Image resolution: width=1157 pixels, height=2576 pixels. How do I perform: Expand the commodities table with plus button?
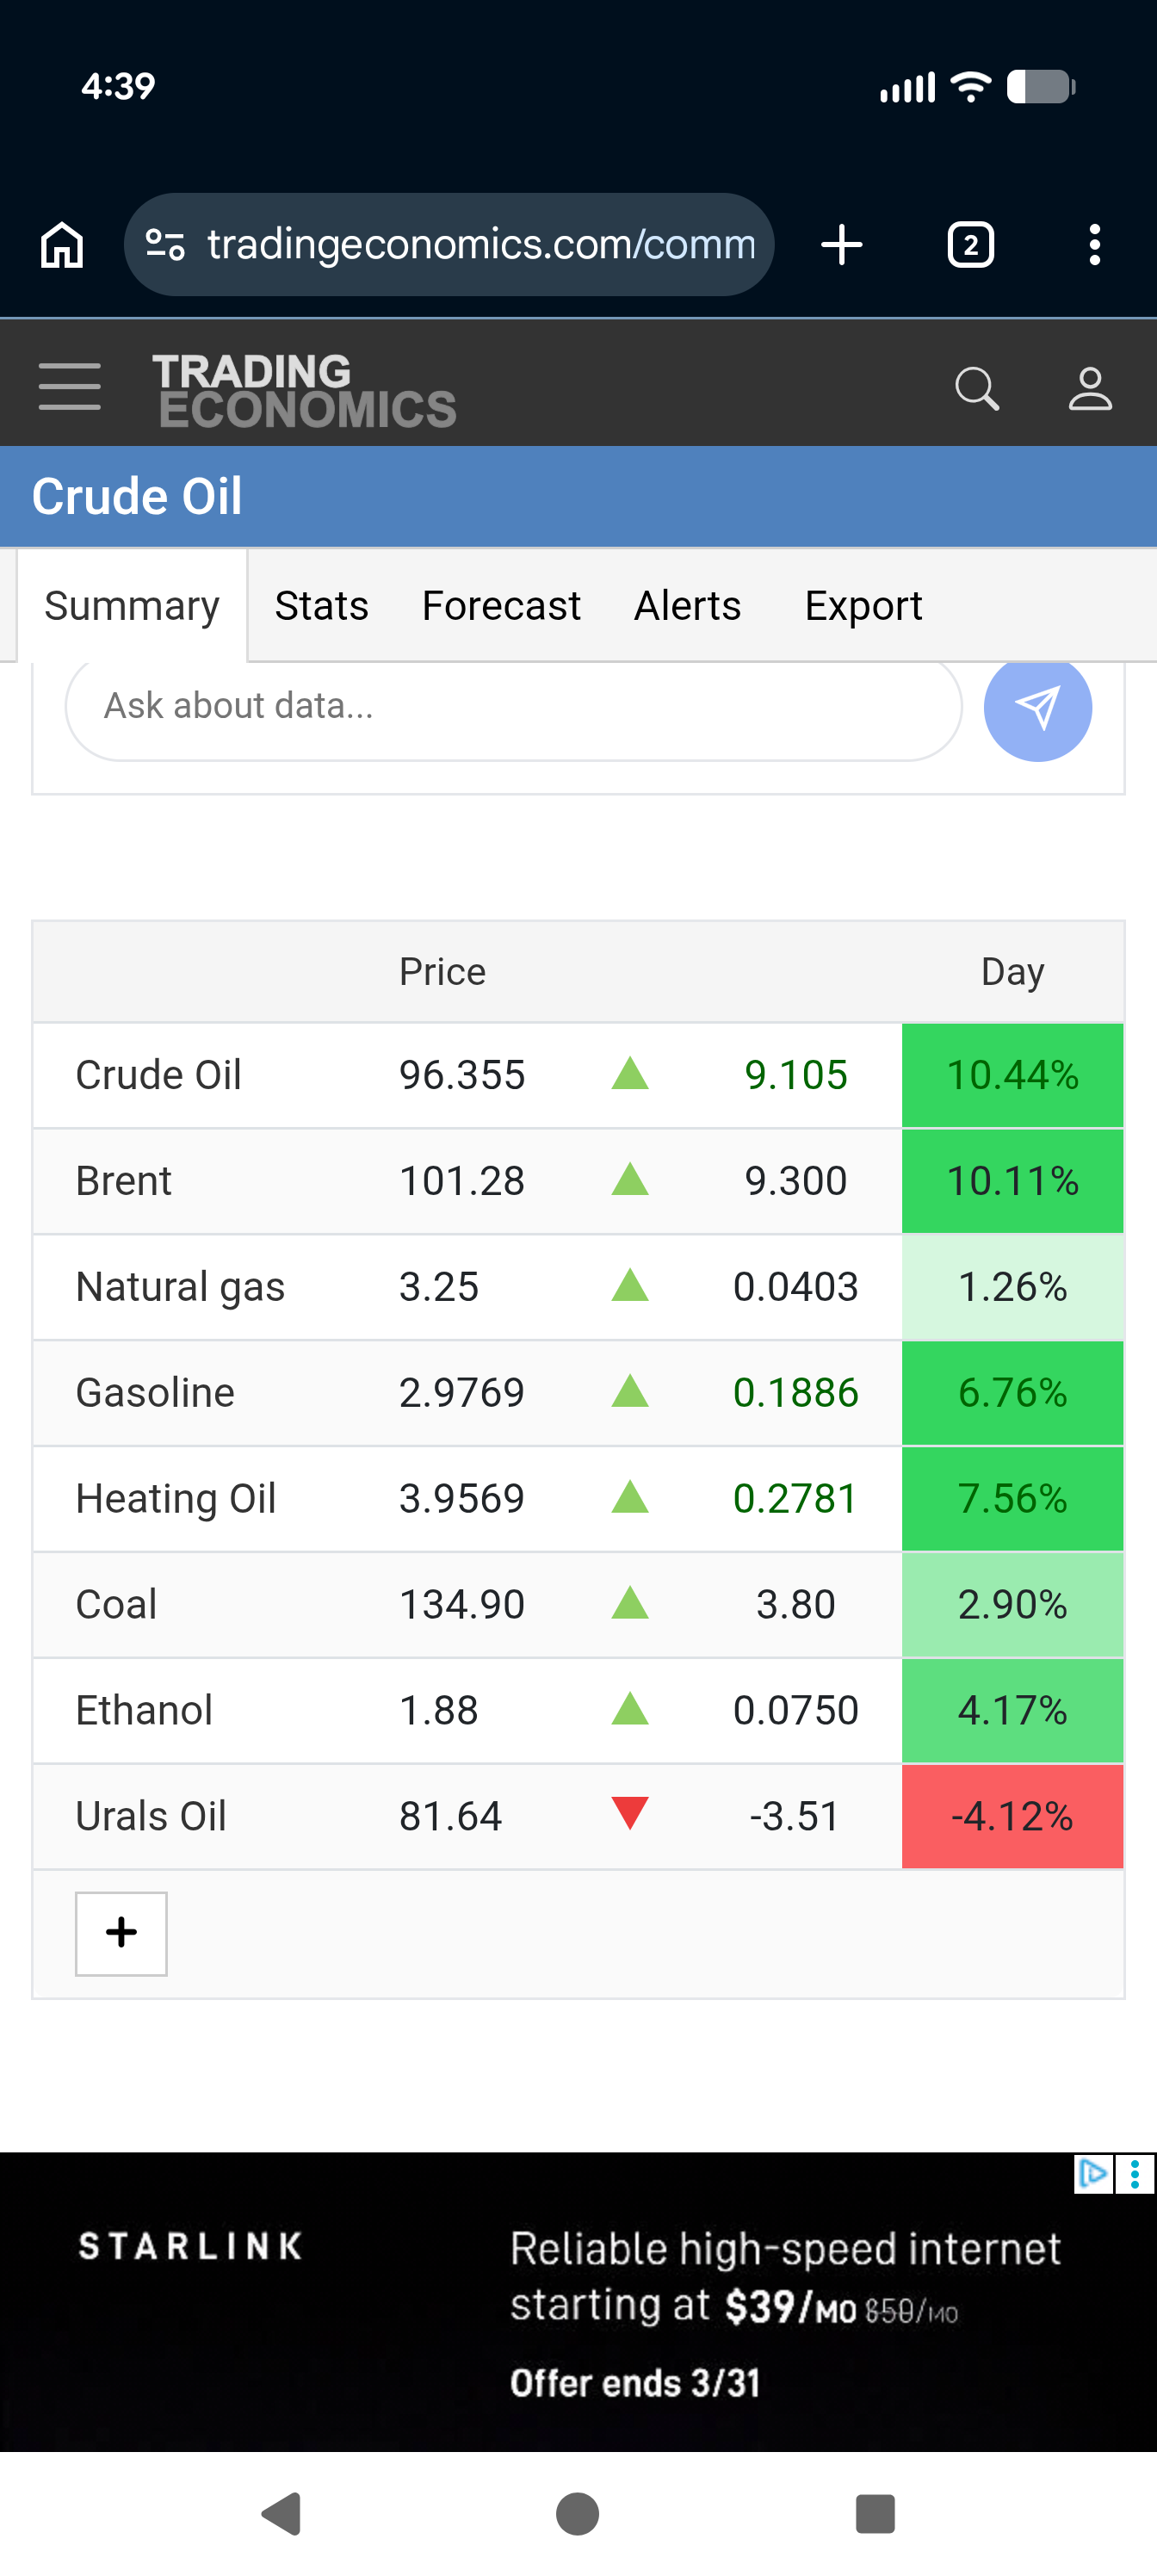(121, 1932)
